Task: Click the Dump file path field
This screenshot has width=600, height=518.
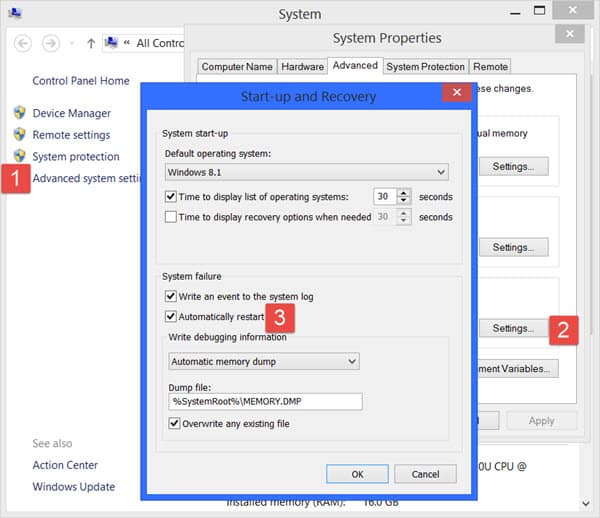Action: [x=265, y=402]
